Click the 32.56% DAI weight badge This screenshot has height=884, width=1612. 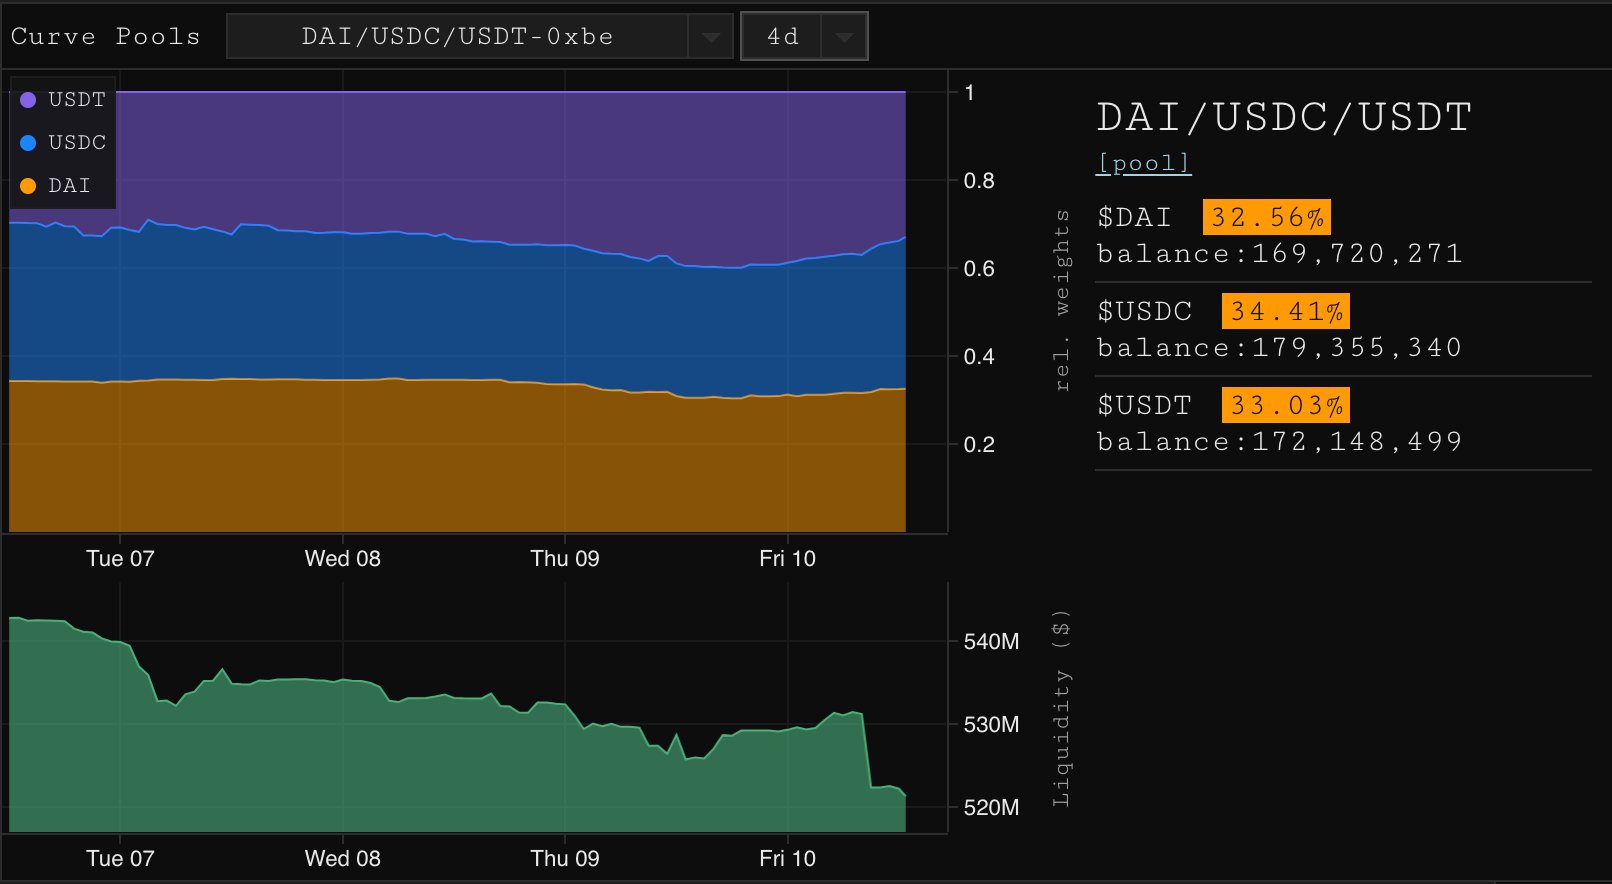click(x=1267, y=217)
